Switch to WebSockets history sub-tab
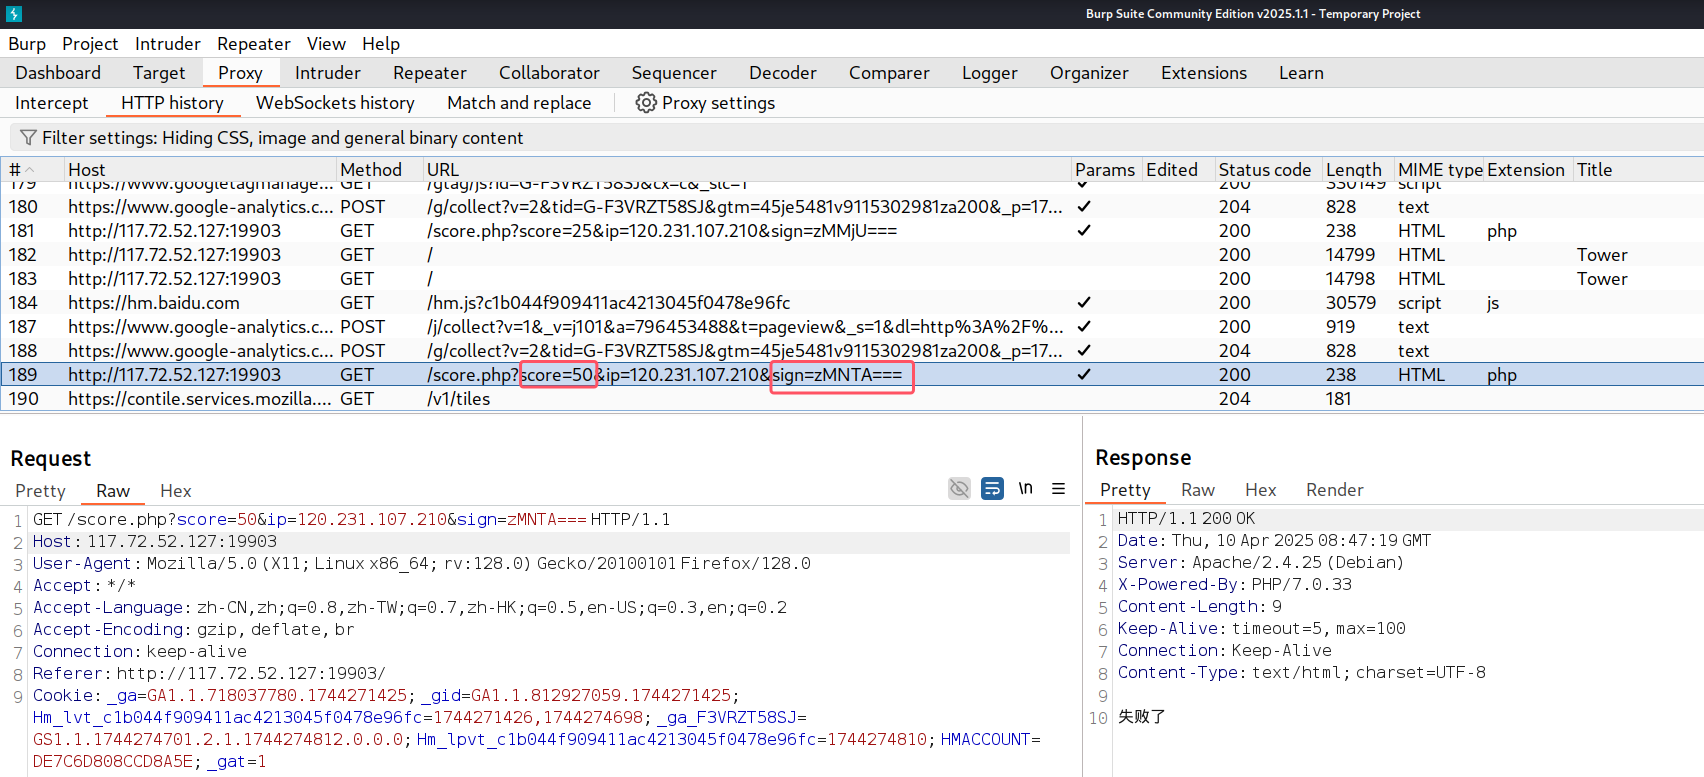 click(x=335, y=103)
